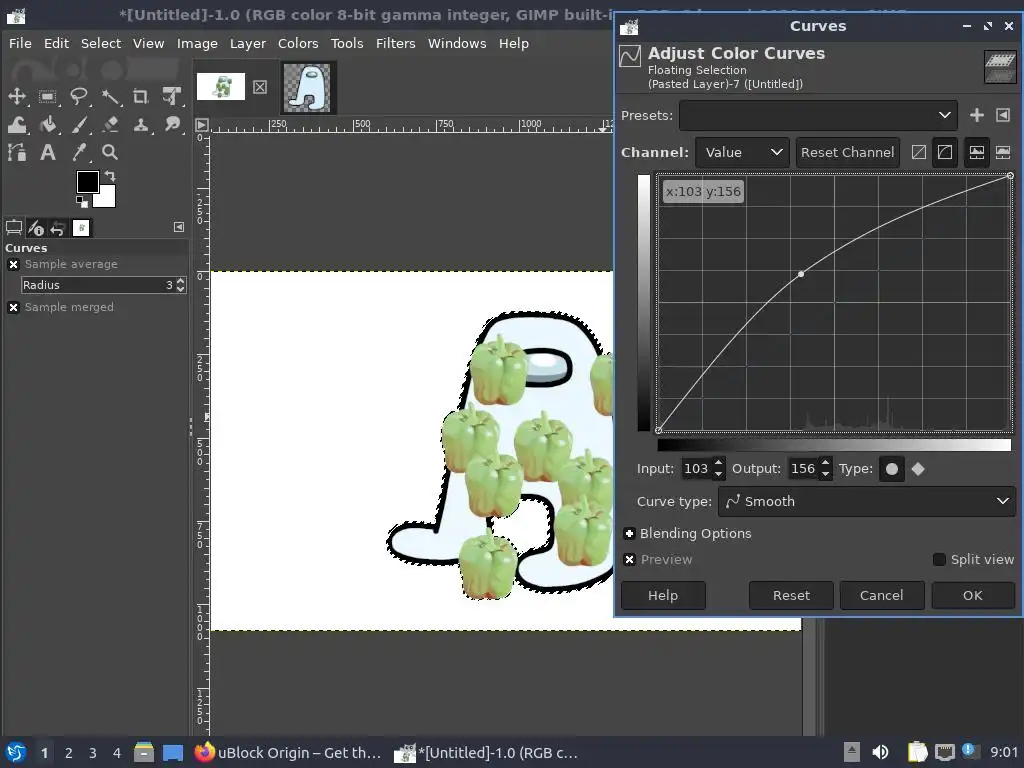
Task: Switch to Device Status tab
Action: coord(36,228)
